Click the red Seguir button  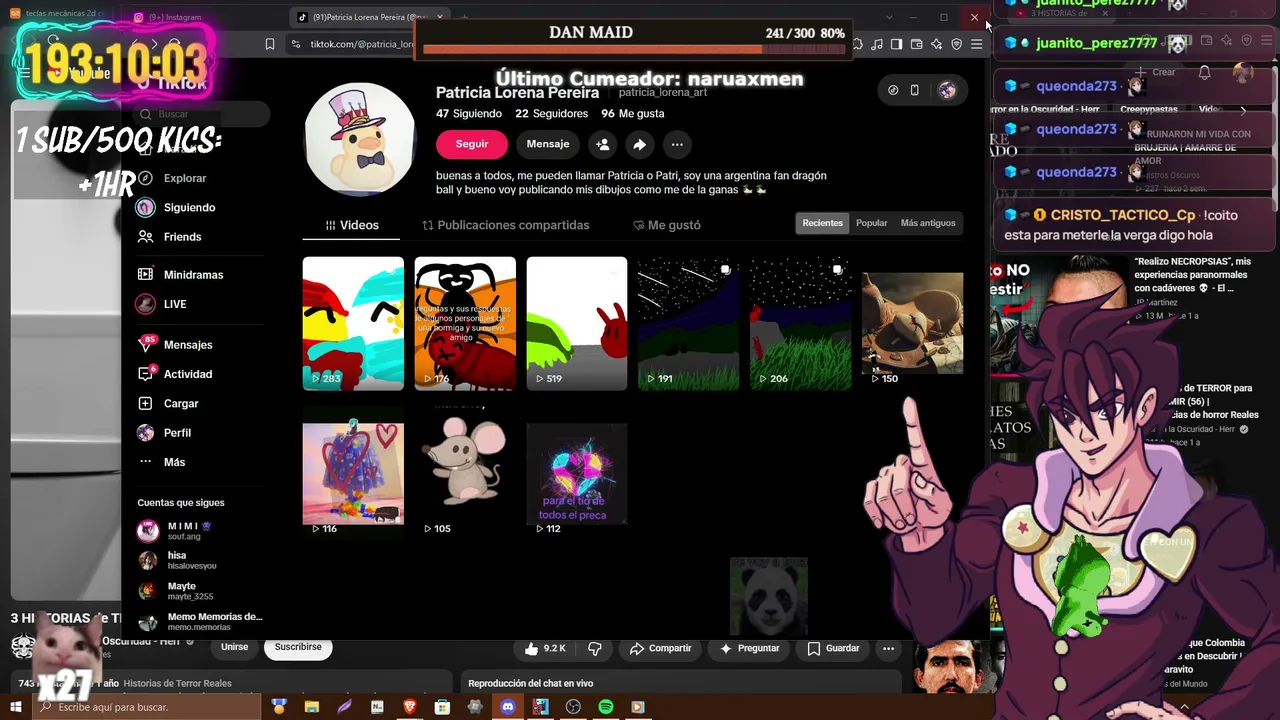coord(472,144)
